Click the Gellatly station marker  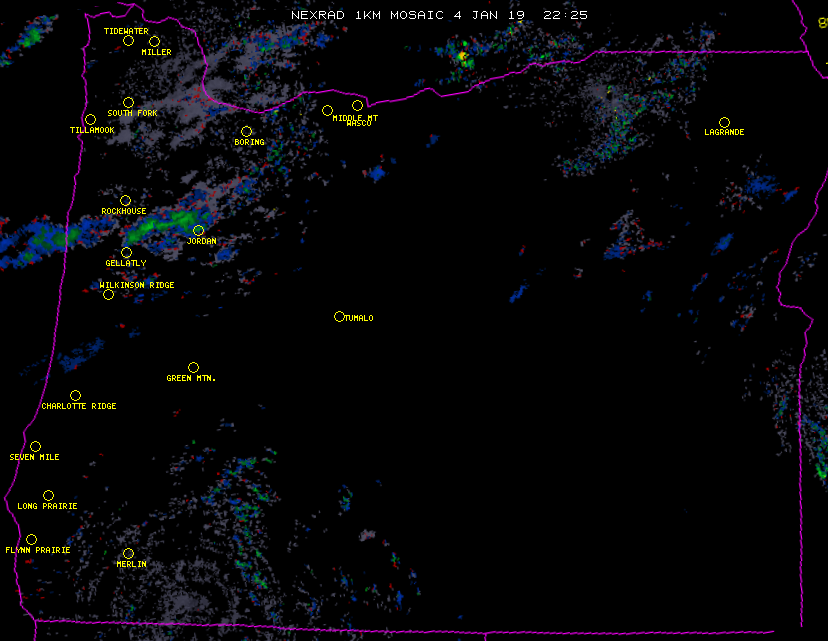(x=126, y=253)
